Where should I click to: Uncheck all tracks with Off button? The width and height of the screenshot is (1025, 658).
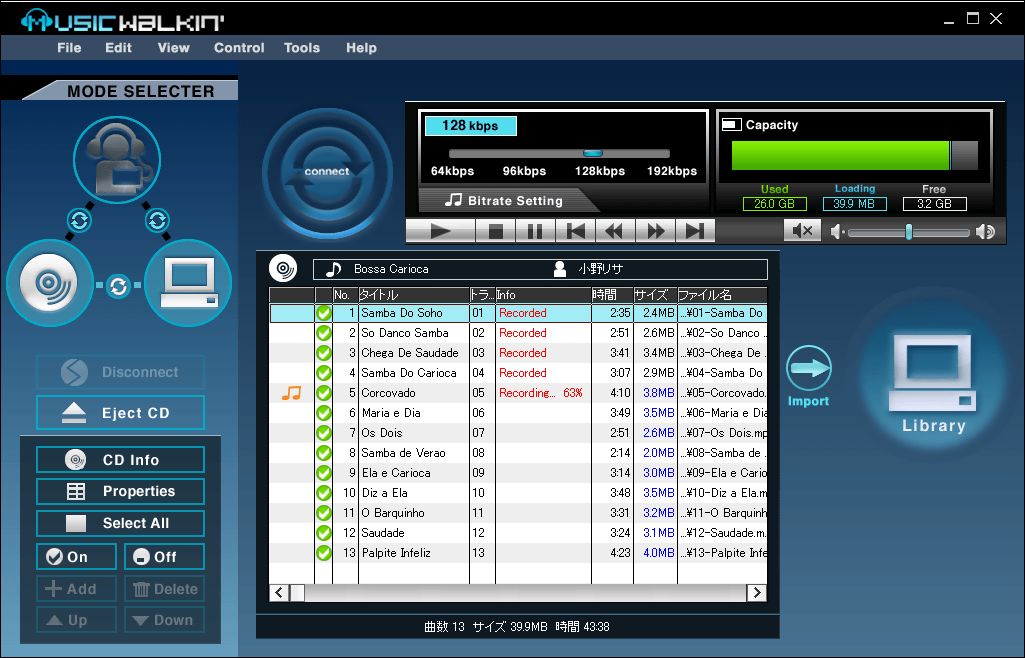click(x=164, y=557)
